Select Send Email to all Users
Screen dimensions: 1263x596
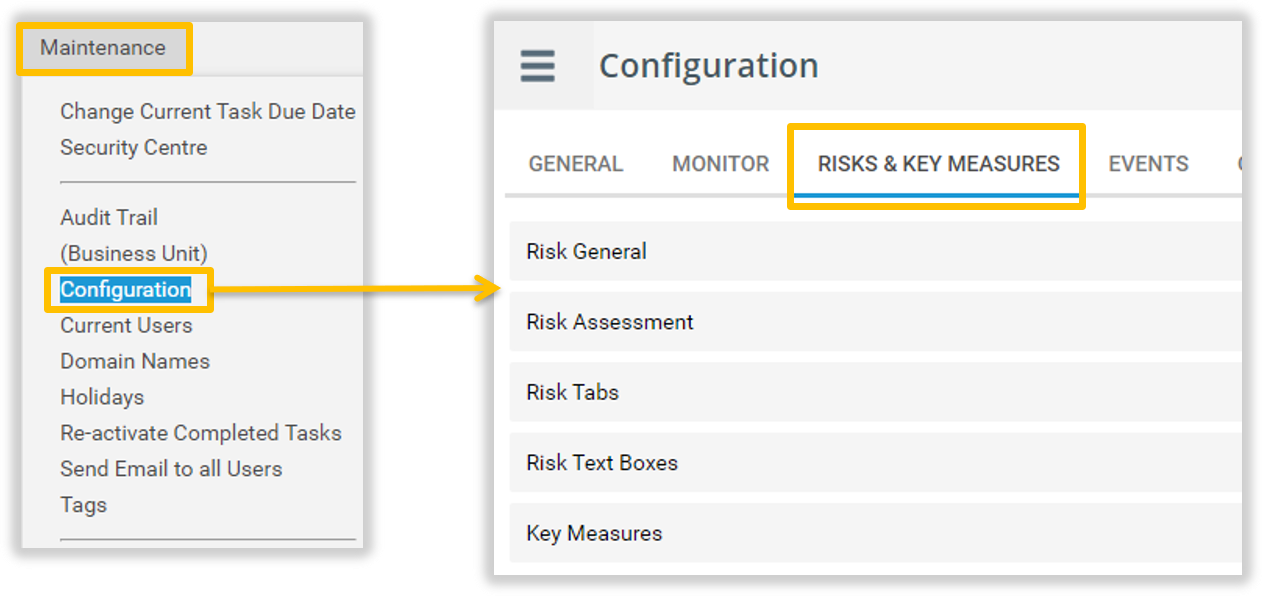[x=171, y=470]
